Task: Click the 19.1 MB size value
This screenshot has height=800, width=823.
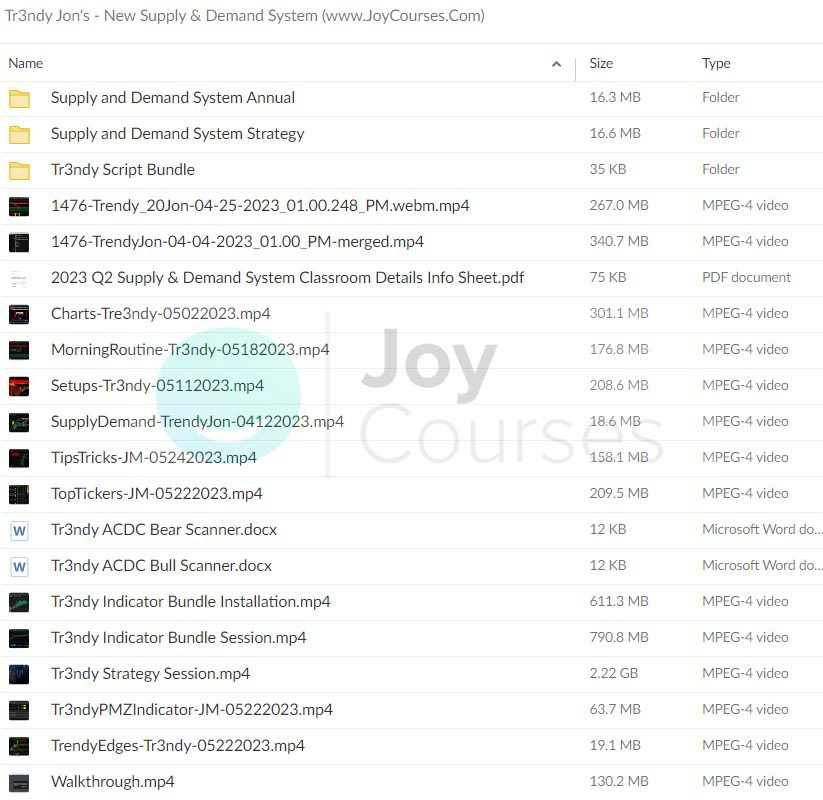Action: (x=615, y=745)
